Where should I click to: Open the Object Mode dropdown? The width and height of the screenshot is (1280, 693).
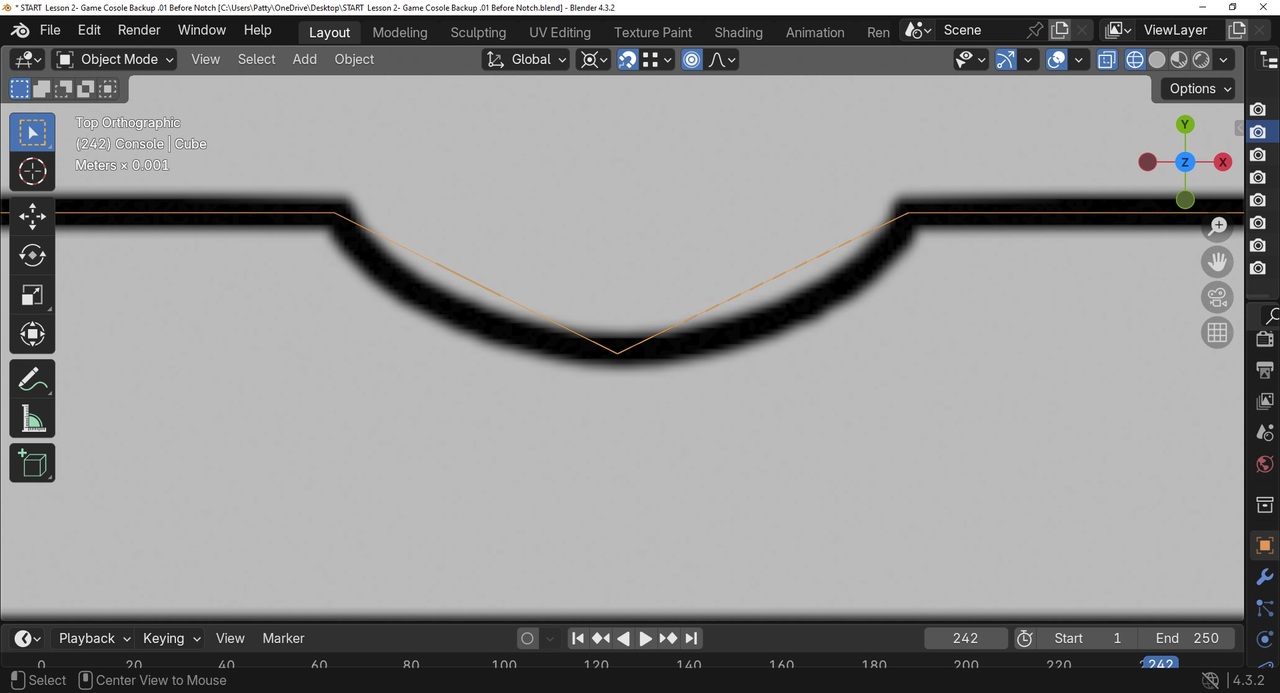tap(114, 59)
